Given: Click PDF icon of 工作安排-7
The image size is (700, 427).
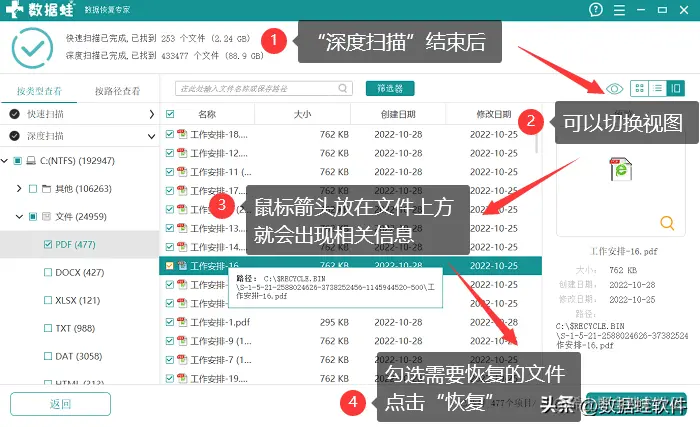Looking at the screenshot, I should (x=182, y=359).
